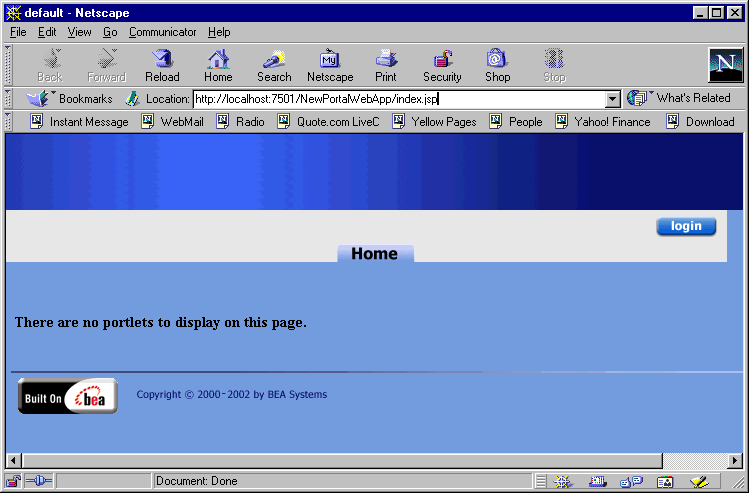Viewport: 749px width, 493px height.
Task: Open the Security info button
Action: 442,65
